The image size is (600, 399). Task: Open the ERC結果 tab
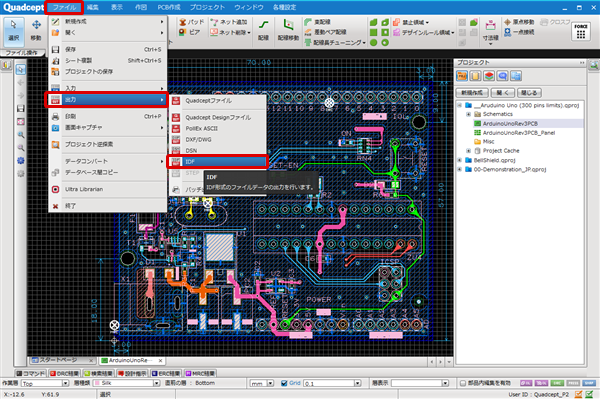tap(166, 373)
